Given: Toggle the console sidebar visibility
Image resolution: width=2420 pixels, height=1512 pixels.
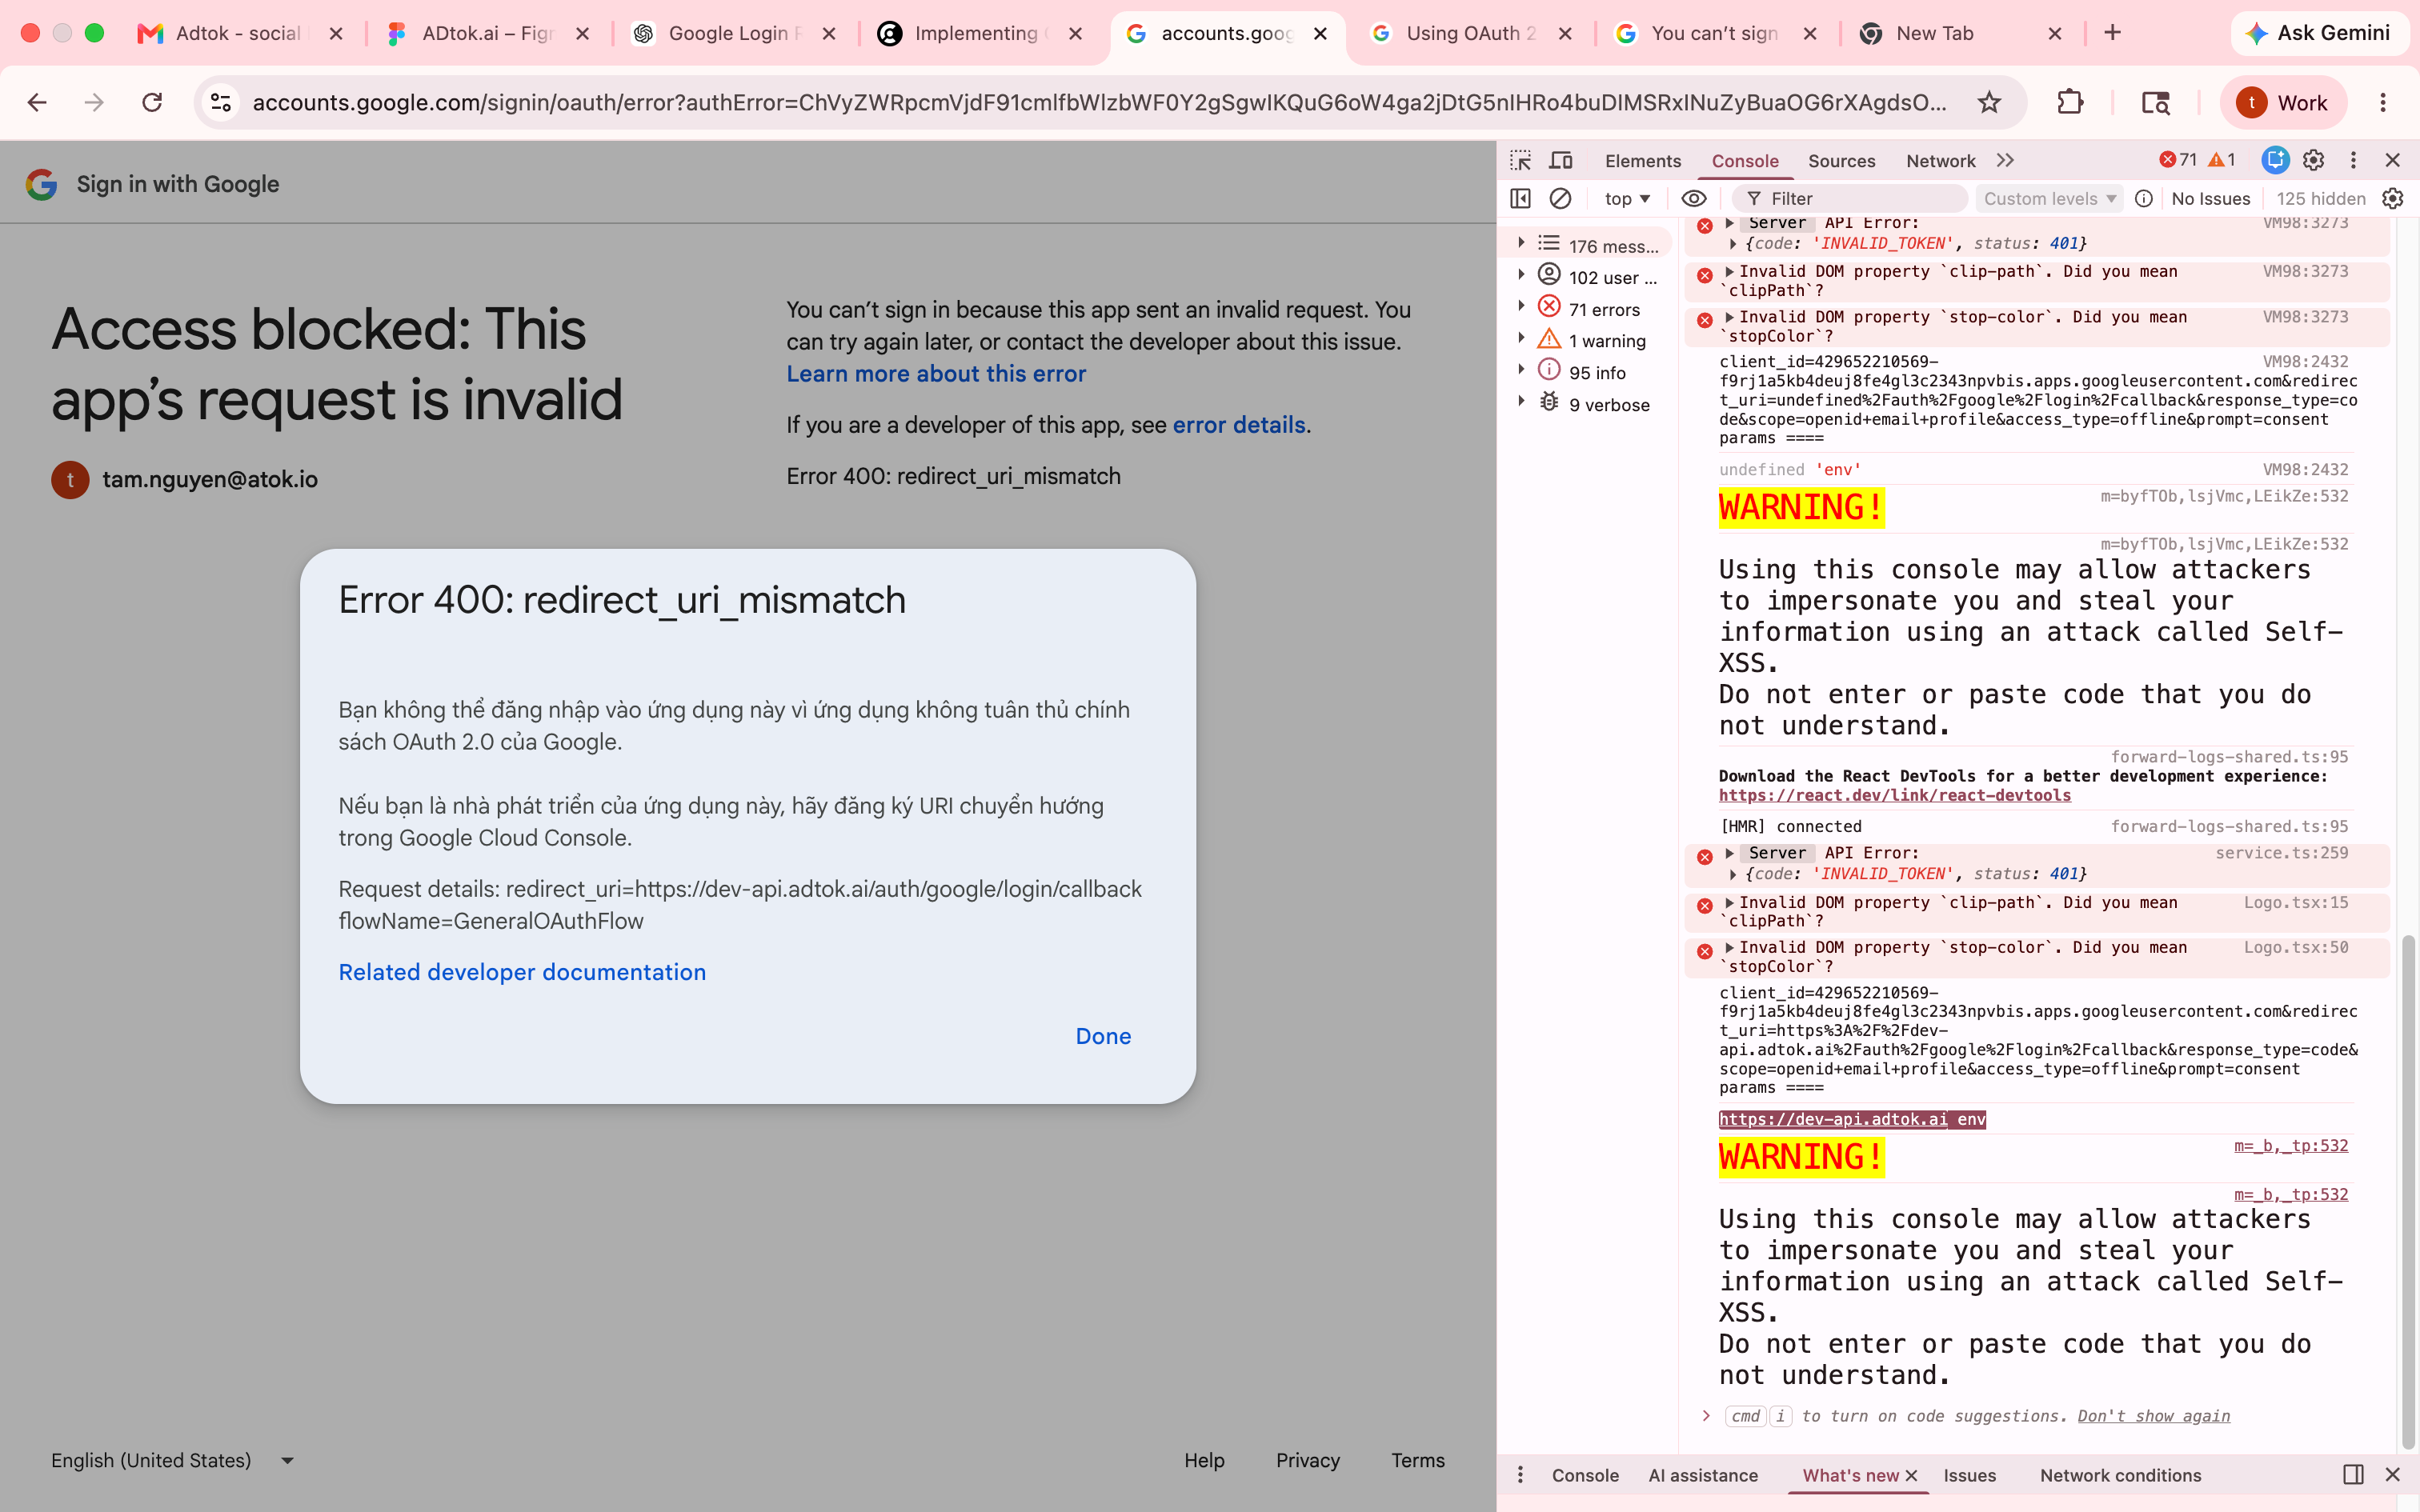Looking at the screenshot, I should 1520,198.
